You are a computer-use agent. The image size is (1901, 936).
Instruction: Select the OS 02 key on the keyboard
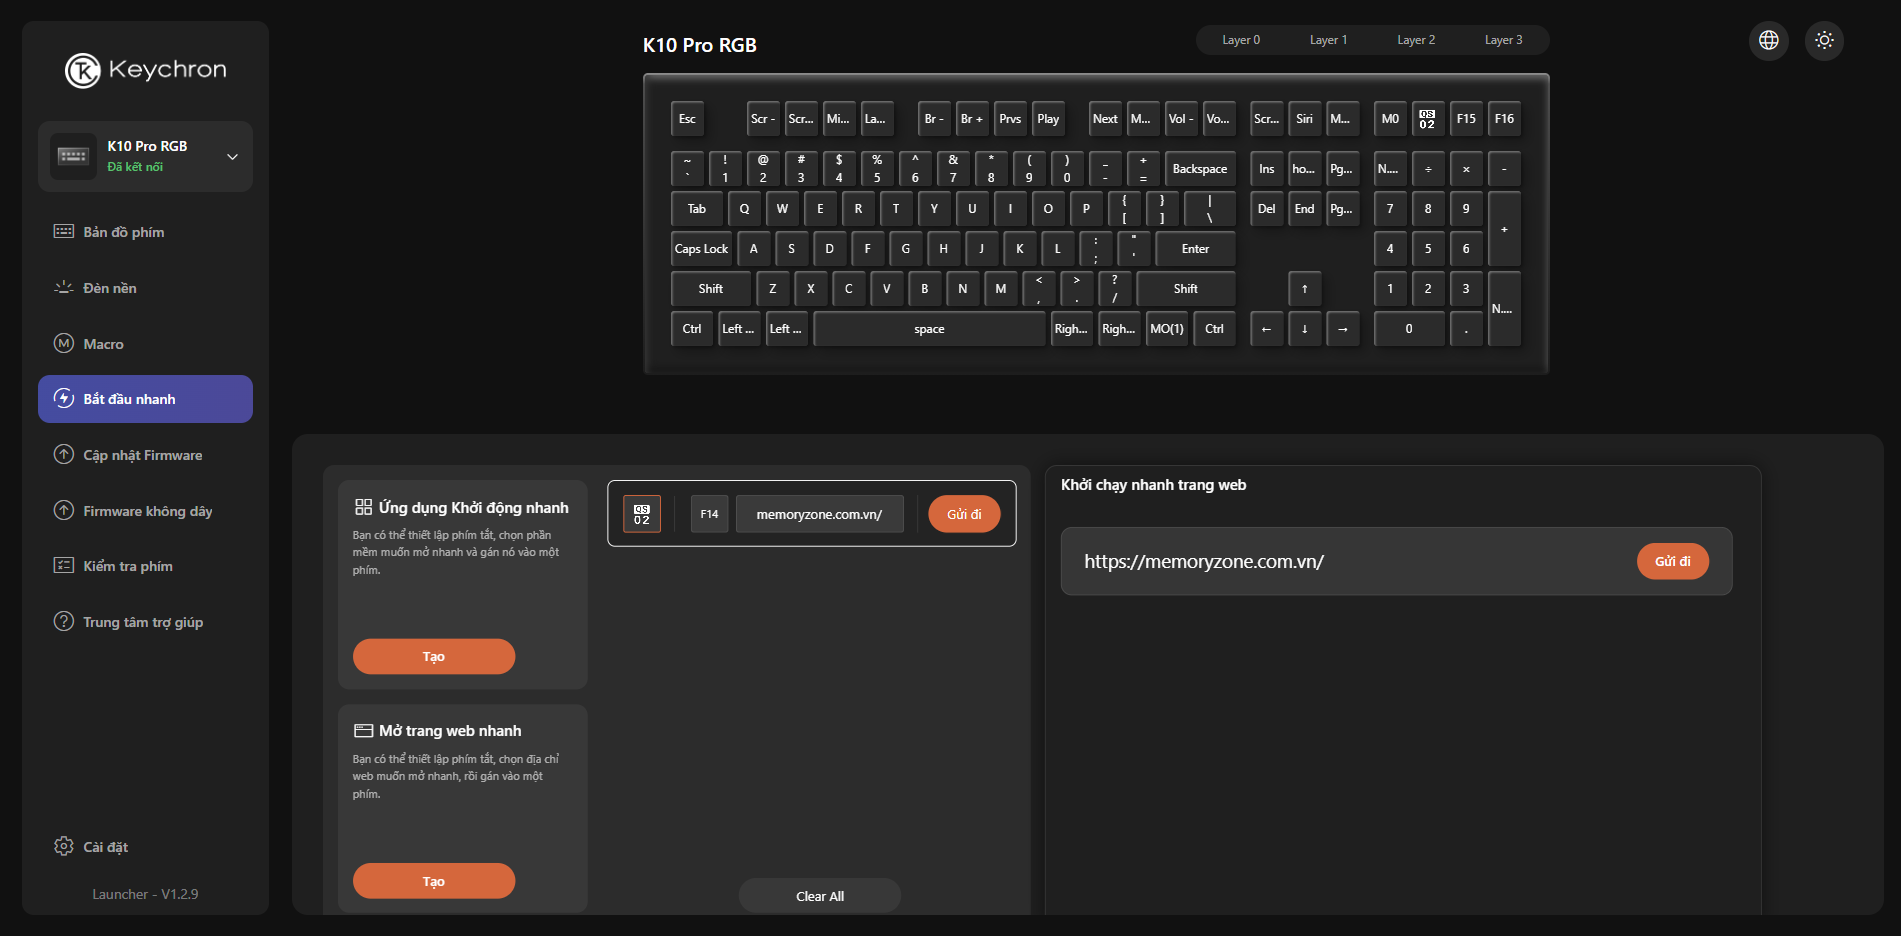pyautogui.click(x=1427, y=119)
